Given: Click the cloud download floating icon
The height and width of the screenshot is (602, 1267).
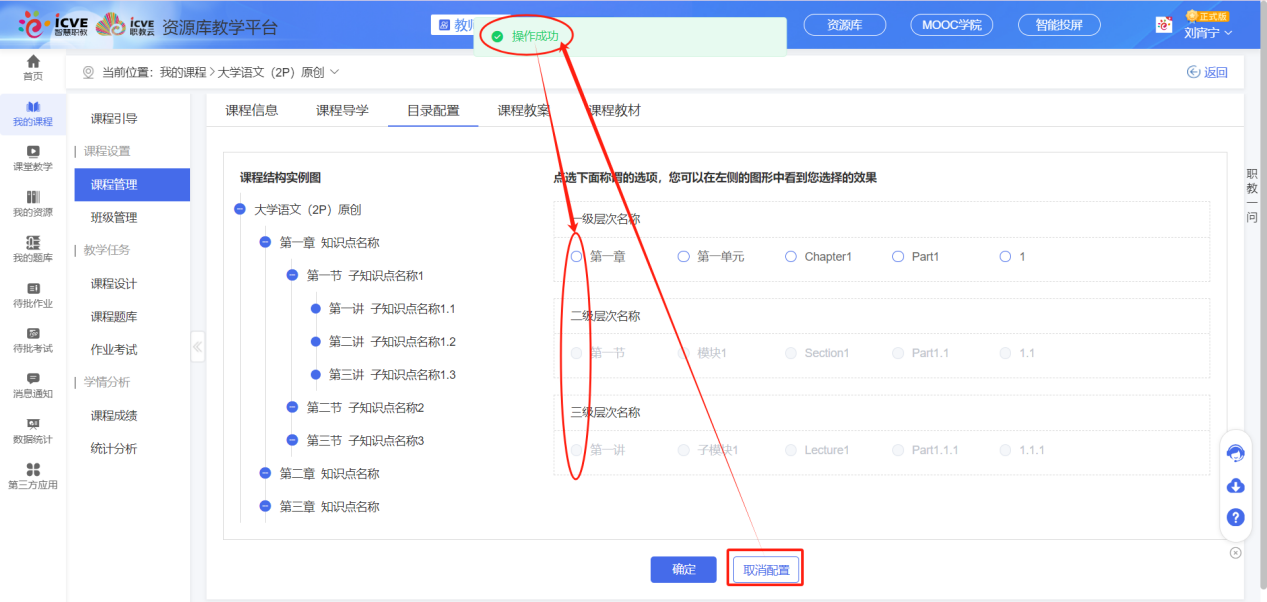Looking at the screenshot, I should (x=1236, y=485).
